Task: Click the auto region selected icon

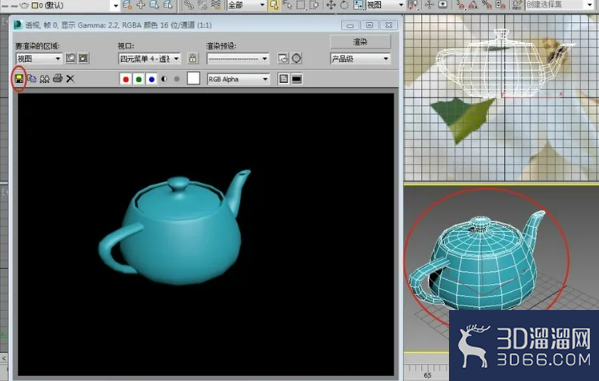Action: click(84, 58)
